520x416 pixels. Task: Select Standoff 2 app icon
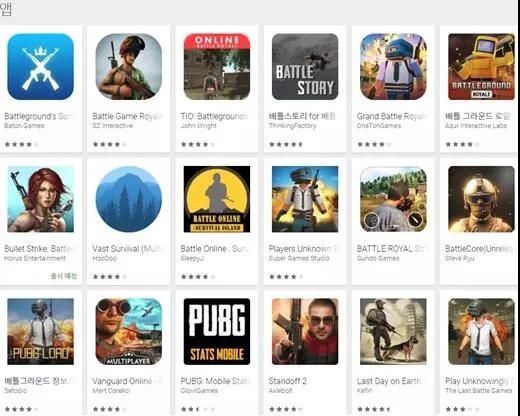click(305, 331)
